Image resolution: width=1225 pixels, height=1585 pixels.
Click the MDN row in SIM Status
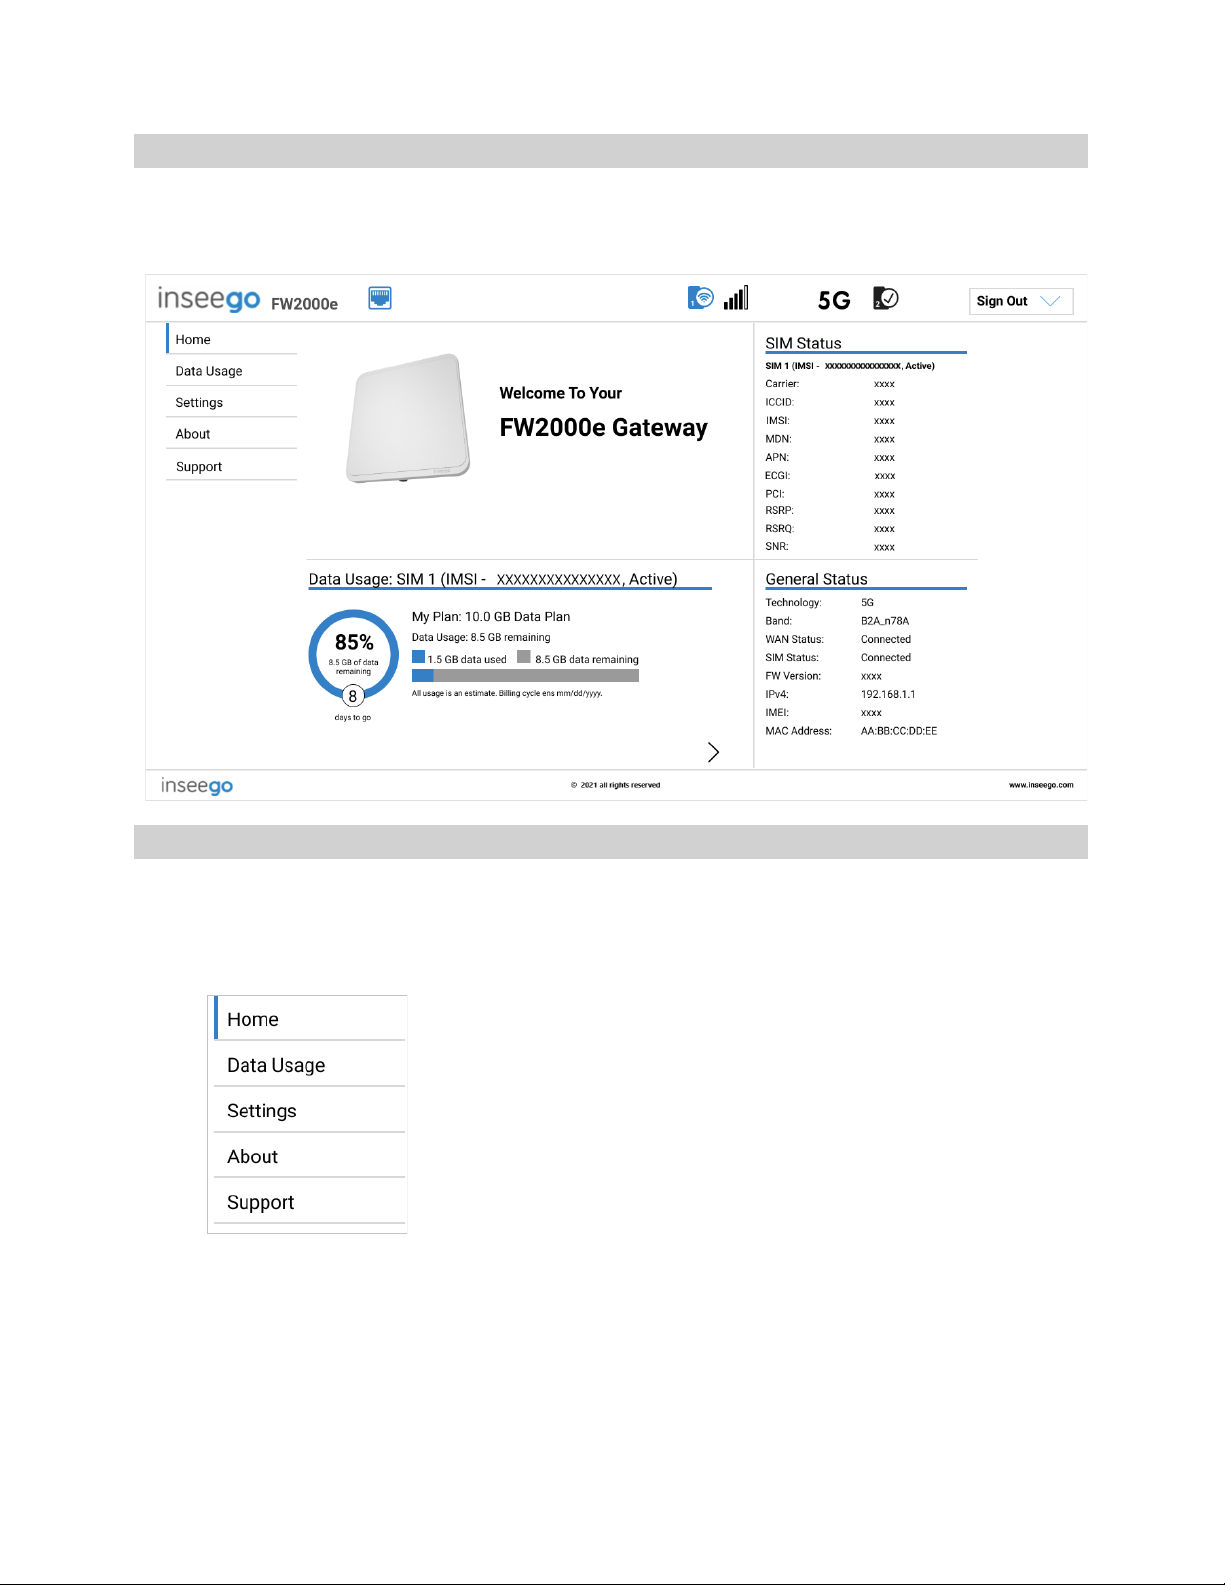(830, 439)
